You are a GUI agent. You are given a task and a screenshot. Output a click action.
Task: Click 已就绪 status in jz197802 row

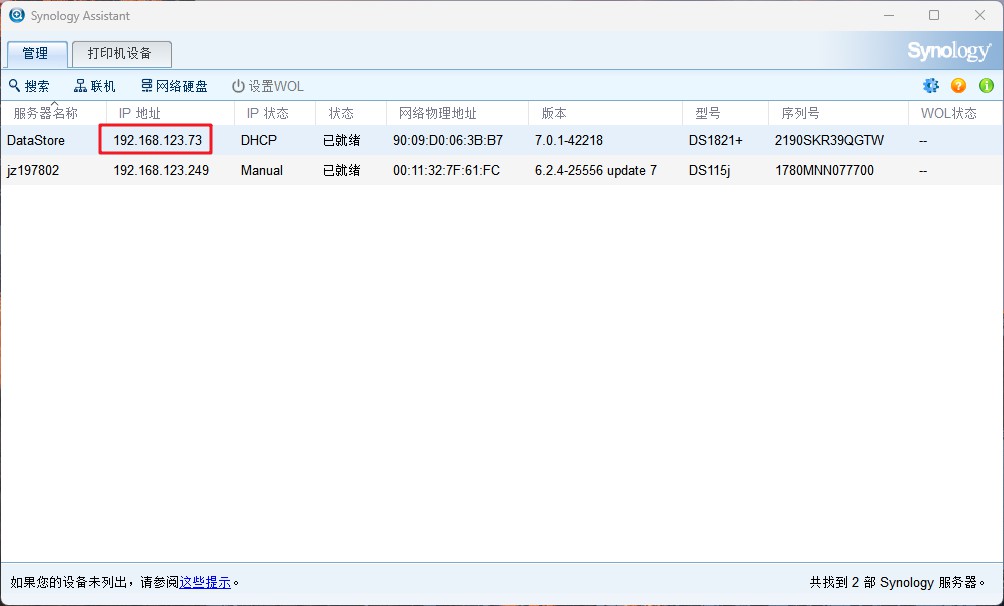(x=341, y=170)
